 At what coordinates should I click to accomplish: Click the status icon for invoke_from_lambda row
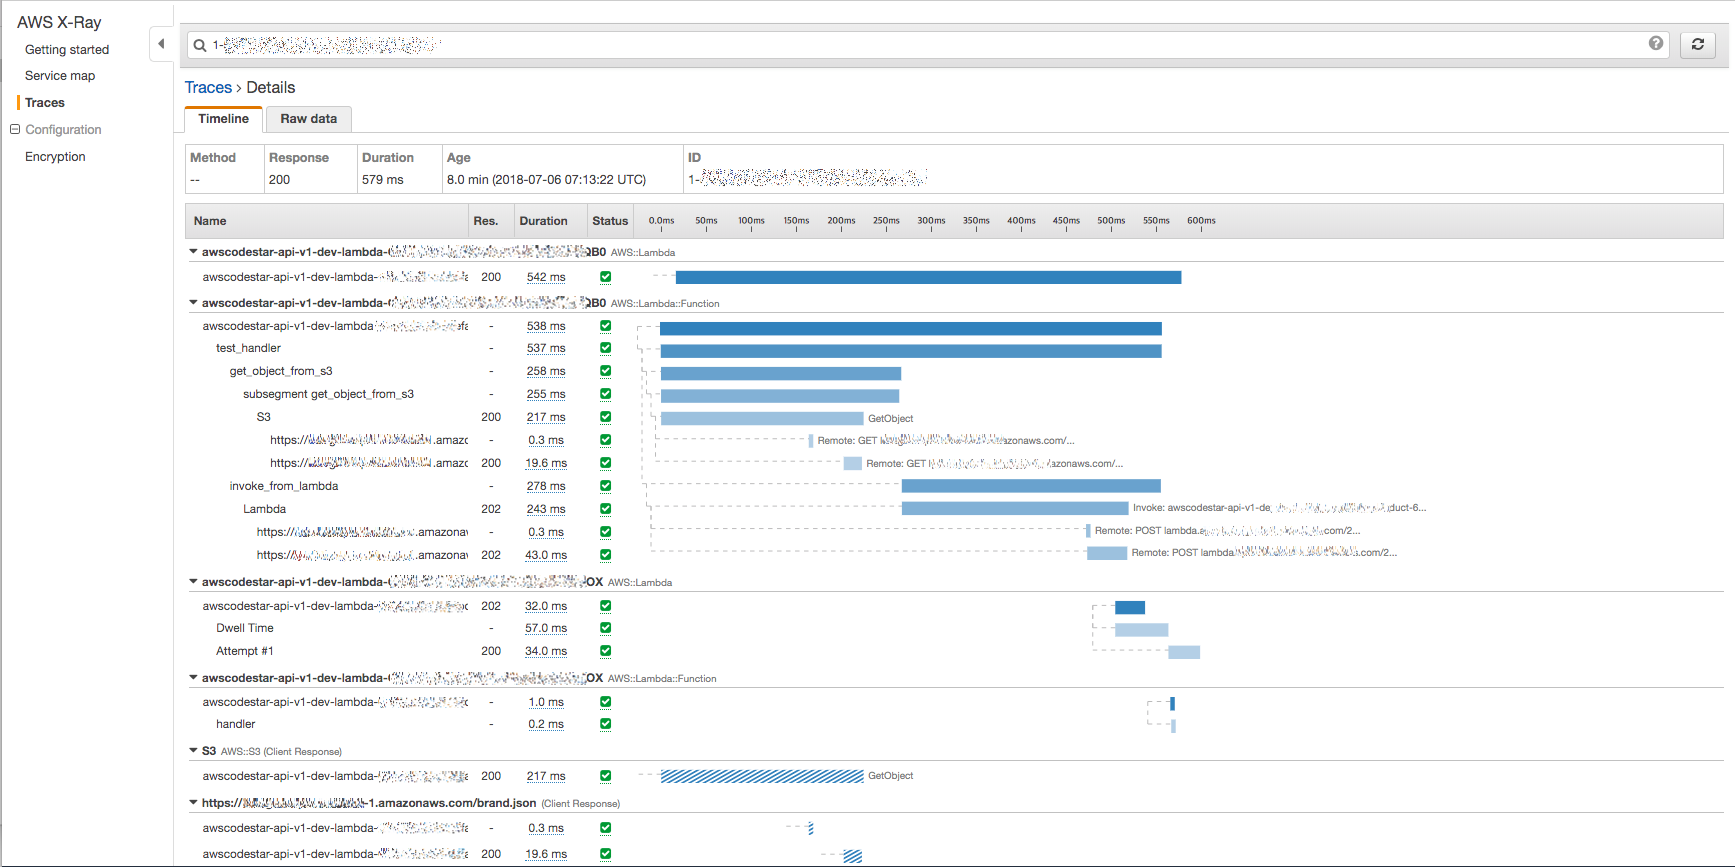[605, 486]
